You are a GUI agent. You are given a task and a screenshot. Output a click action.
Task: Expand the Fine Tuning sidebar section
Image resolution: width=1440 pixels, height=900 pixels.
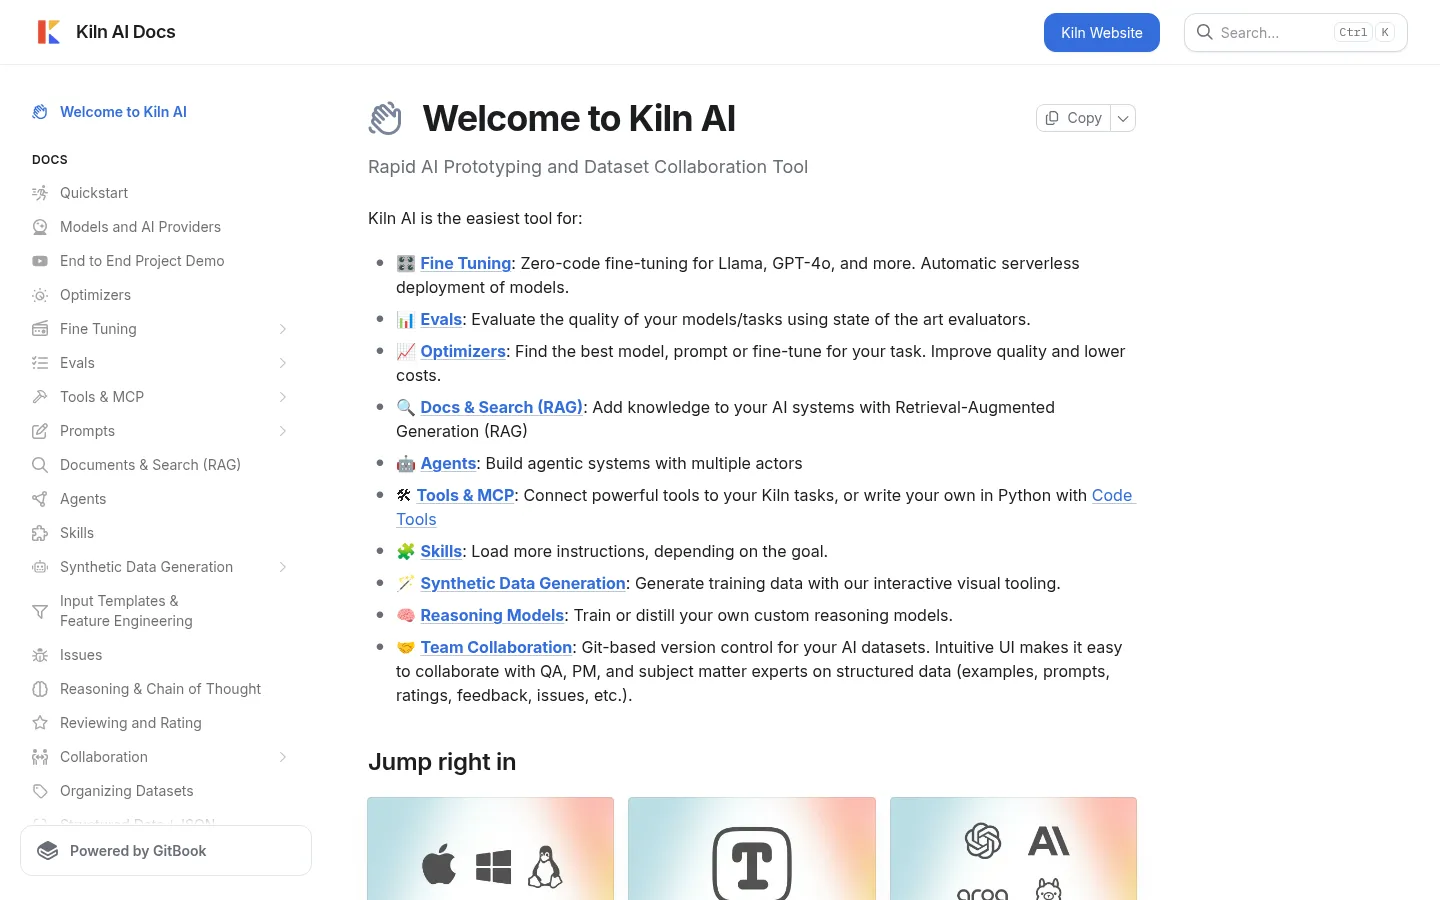[x=283, y=329]
